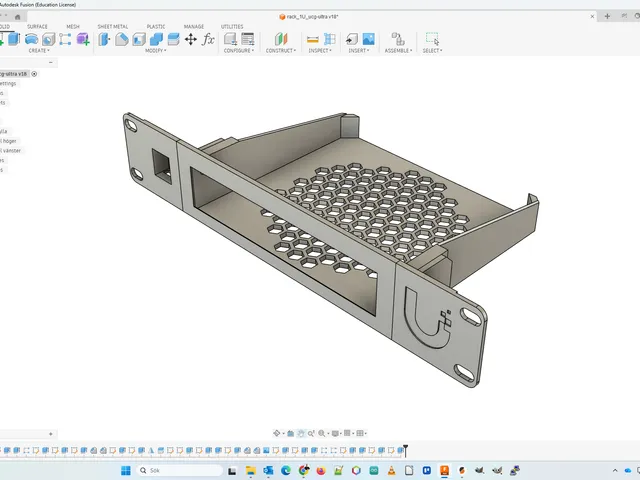640x480 pixels.
Task: Click the Insert Derive icon
Action: [x=351, y=39]
